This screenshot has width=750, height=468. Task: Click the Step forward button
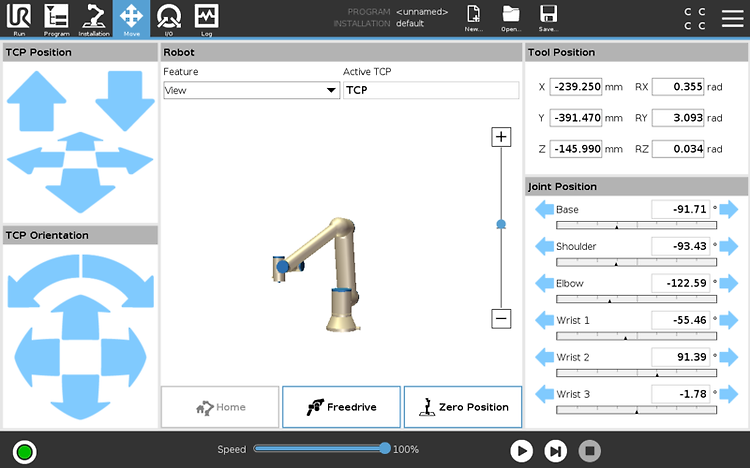point(555,451)
